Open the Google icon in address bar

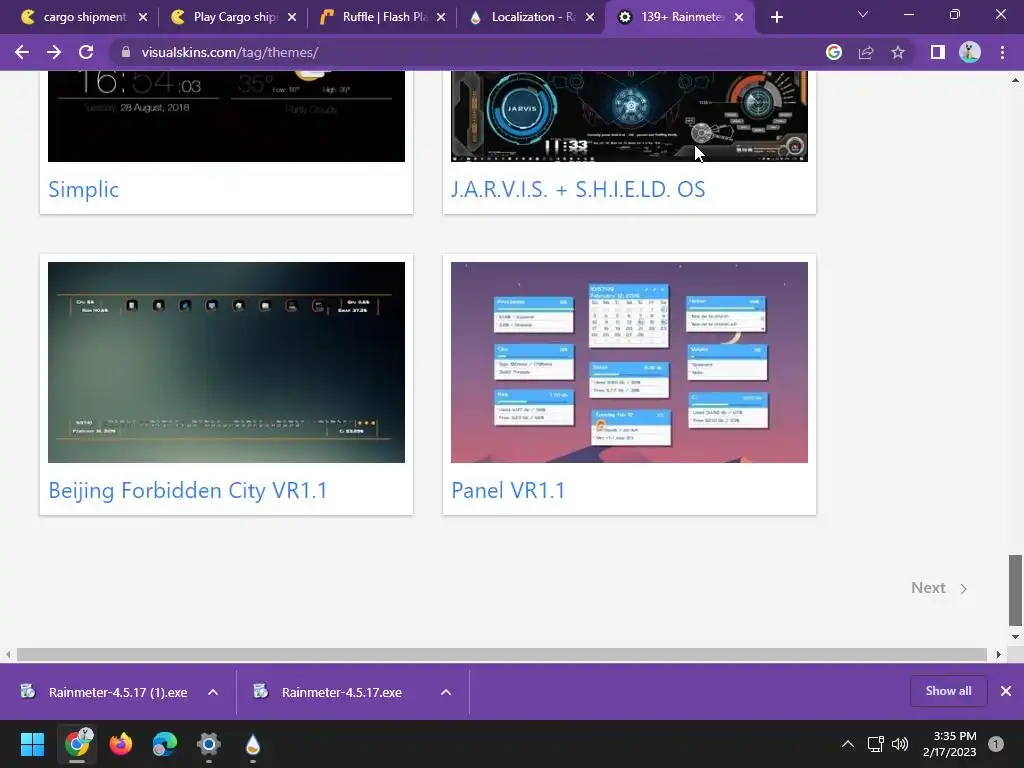point(834,52)
